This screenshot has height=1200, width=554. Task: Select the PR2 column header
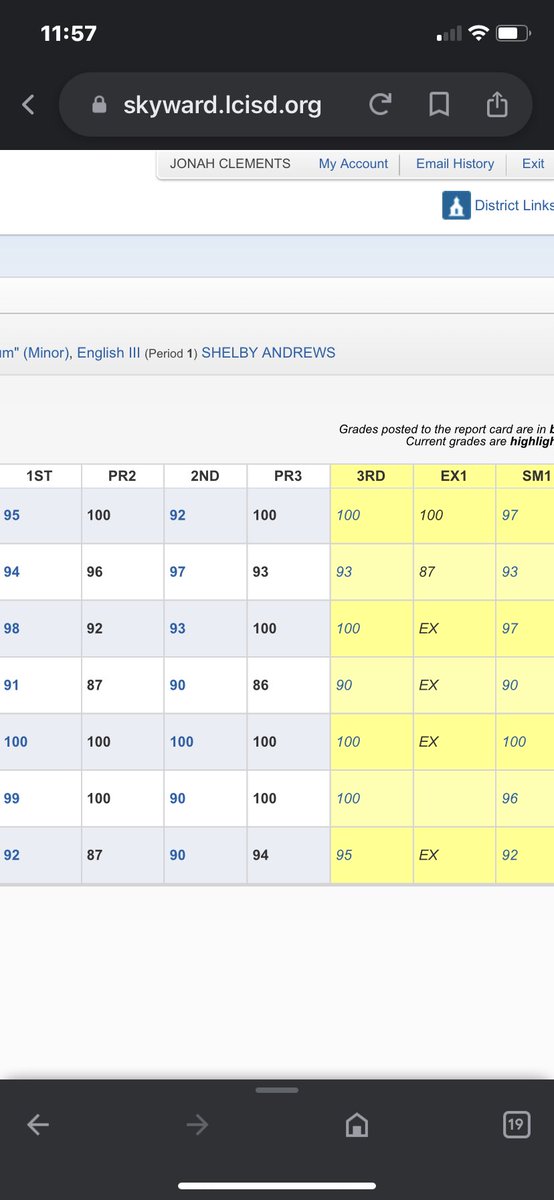tap(122, 476)
